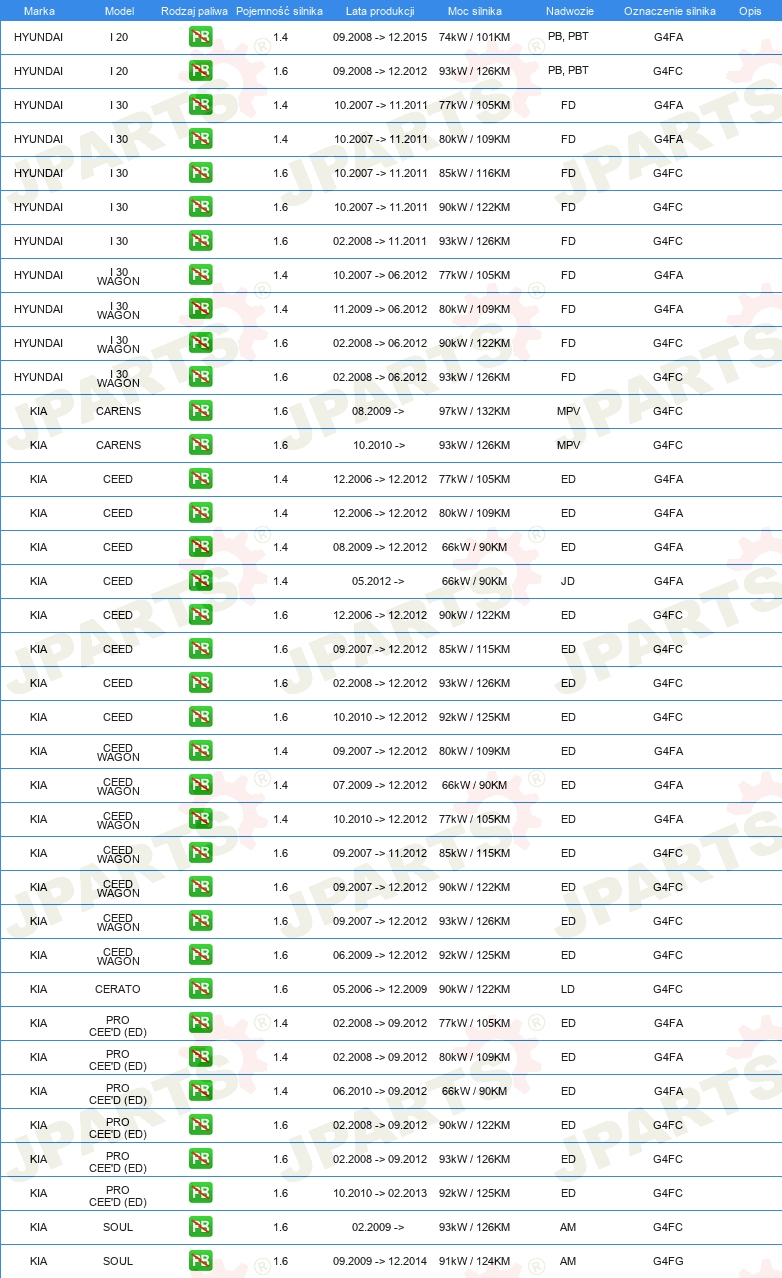Click the 08.2009 -> production date

378,411
